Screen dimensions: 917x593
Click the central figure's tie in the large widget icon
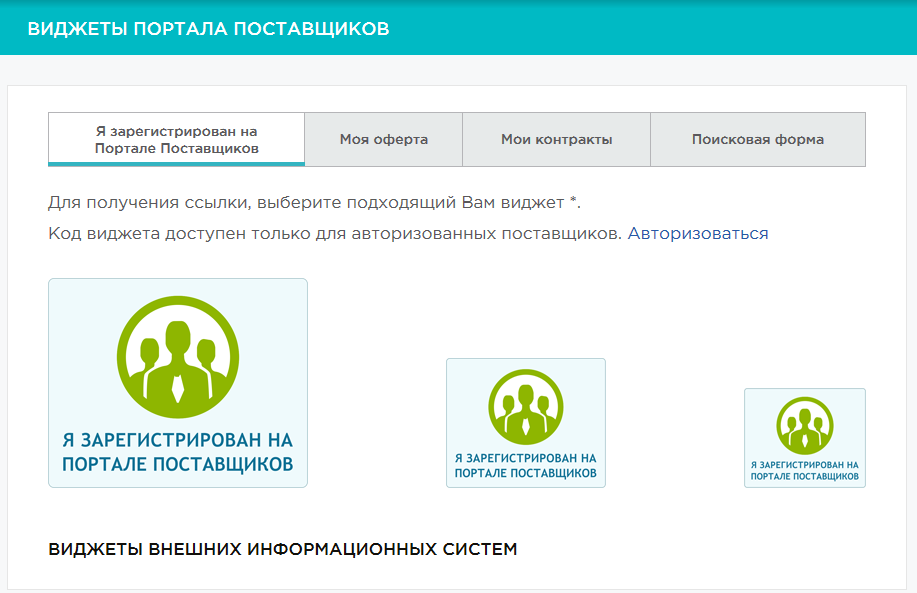[x=178, y=386]
